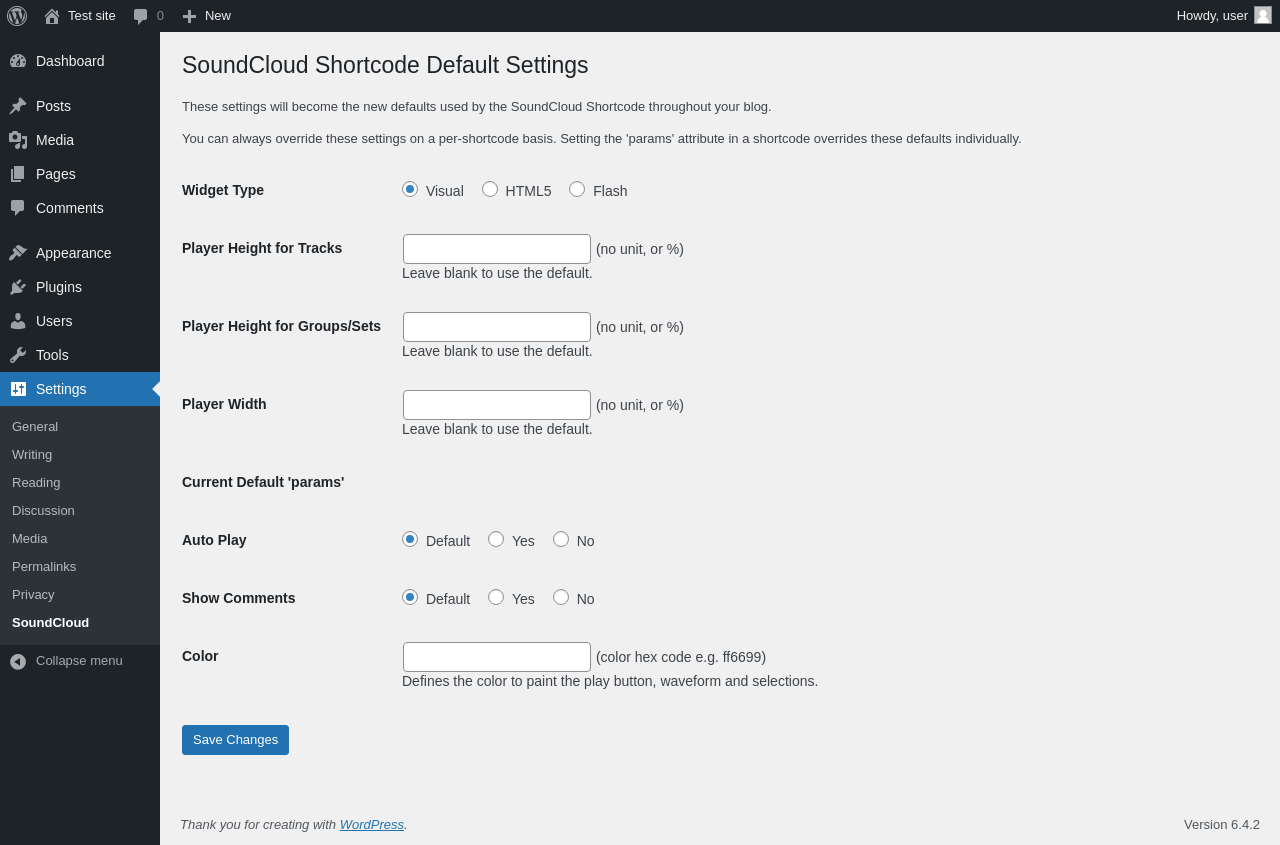Click the Comments speech bubble sidebar icon
The image size is (1280, 845).
[x=18, y=208]
